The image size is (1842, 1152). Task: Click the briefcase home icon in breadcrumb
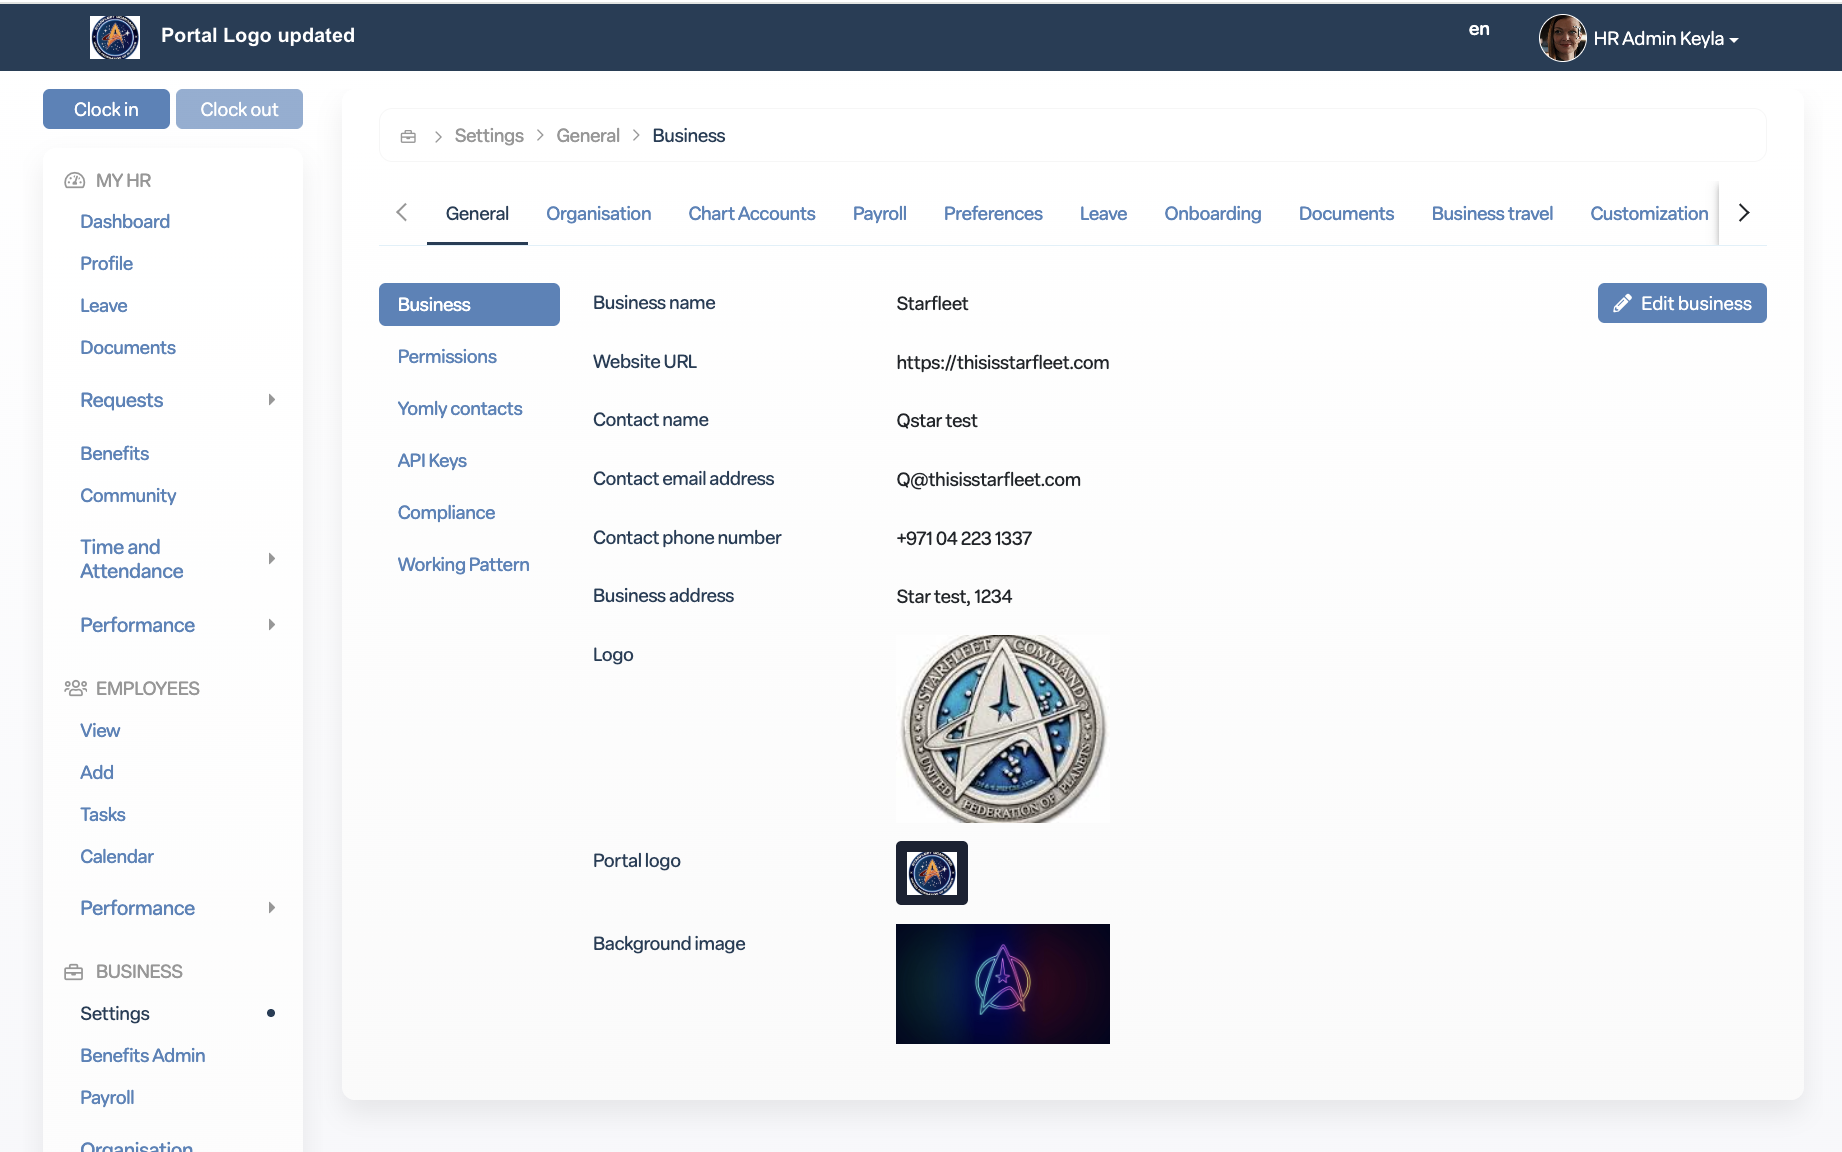click(408, 136)
